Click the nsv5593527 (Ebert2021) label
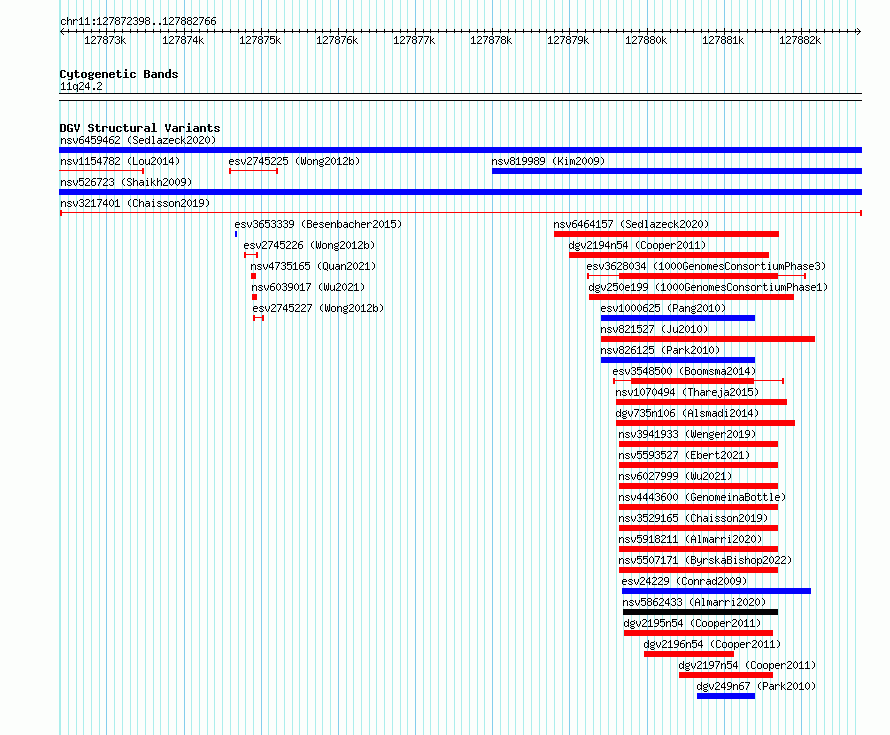Image resolution: width=890 pixels, height=735 pixels. point(684,455)
